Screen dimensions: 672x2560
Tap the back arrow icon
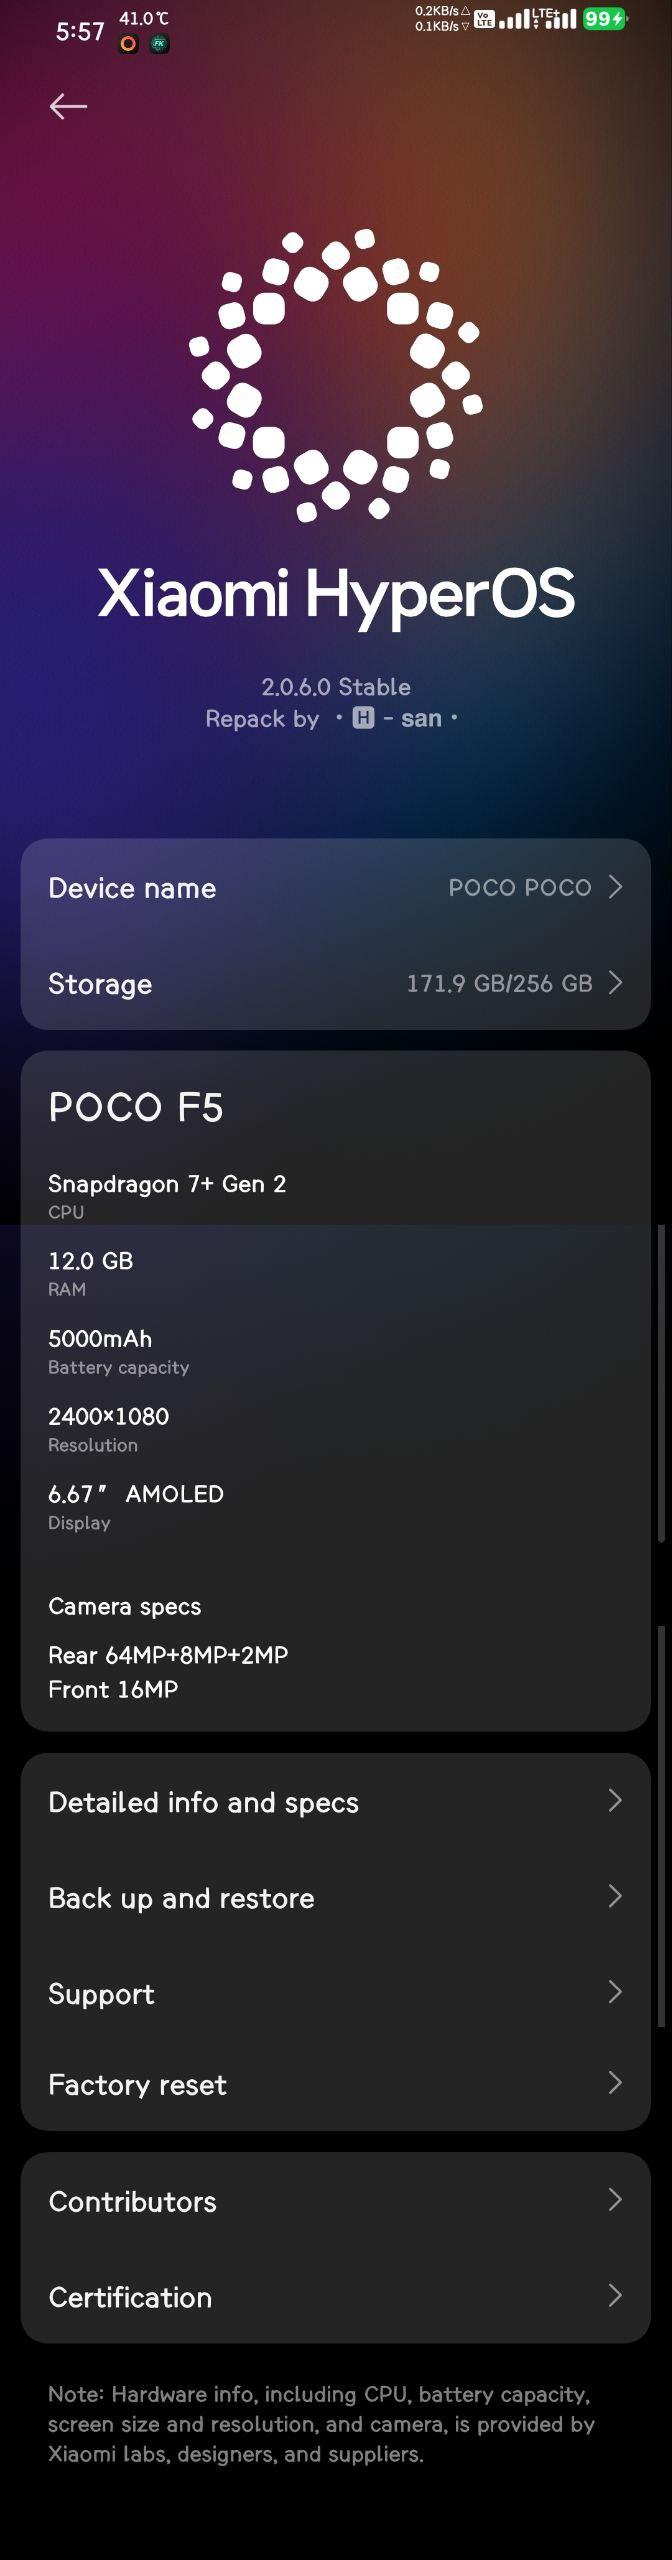point(68,106)
